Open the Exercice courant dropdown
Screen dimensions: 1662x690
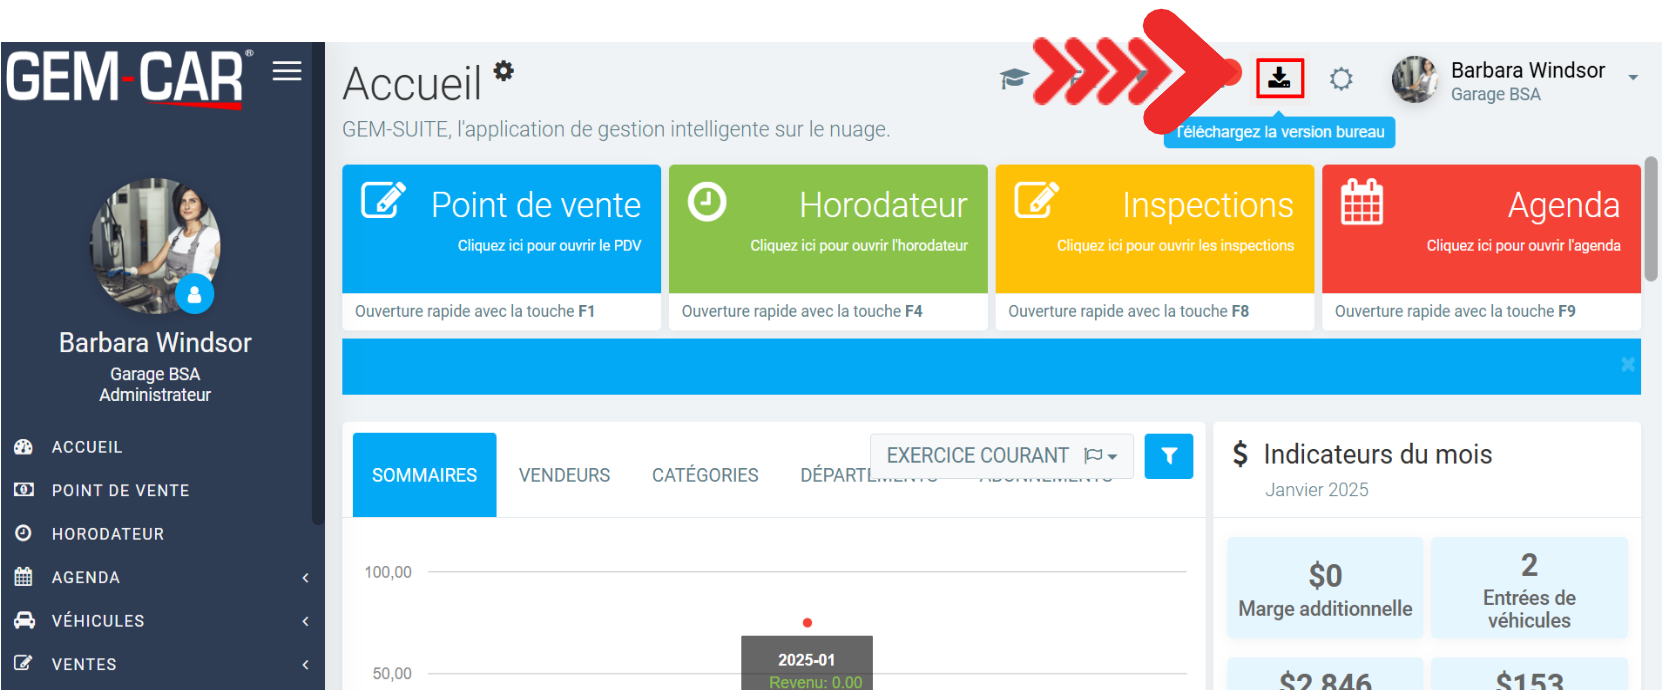click(x=1001, y=456)
